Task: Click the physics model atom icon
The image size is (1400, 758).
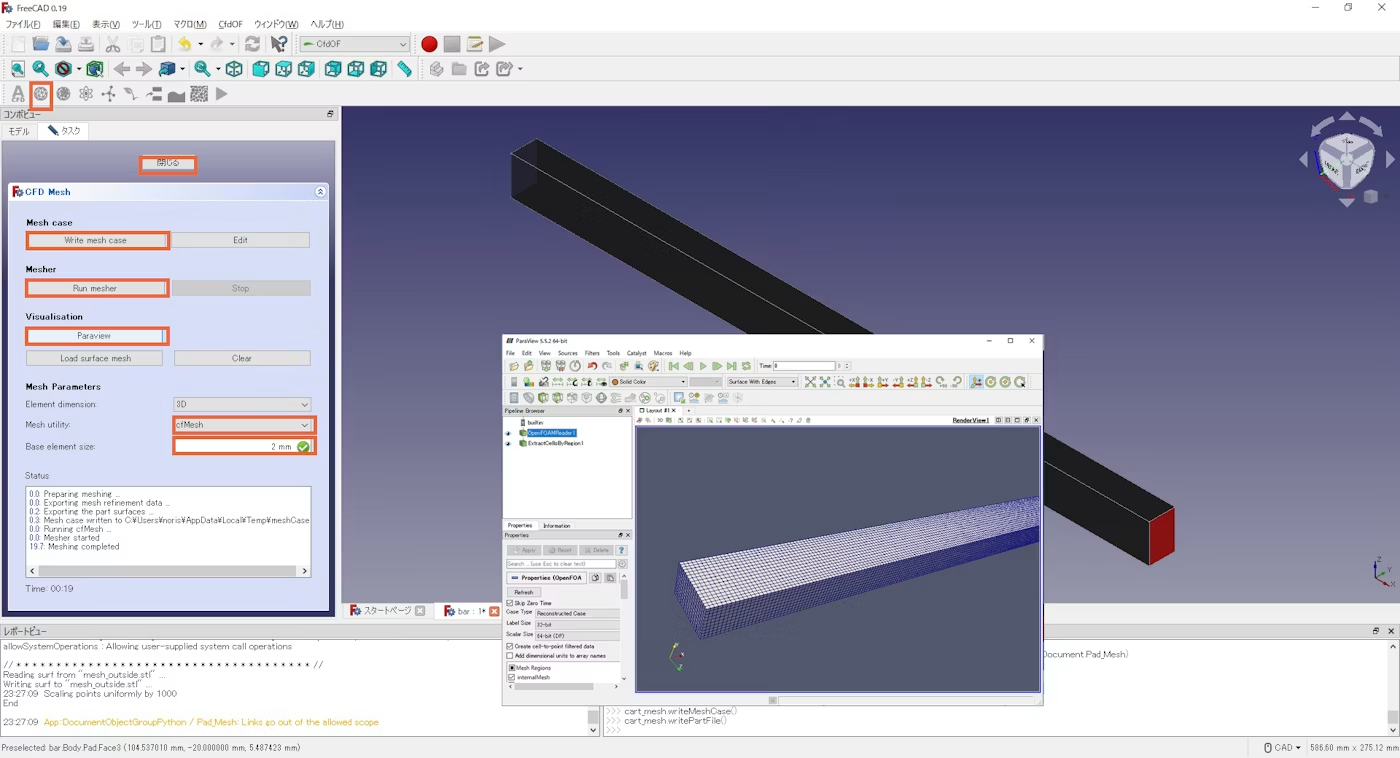Action: pyautogui.click(x=86, y=94)
